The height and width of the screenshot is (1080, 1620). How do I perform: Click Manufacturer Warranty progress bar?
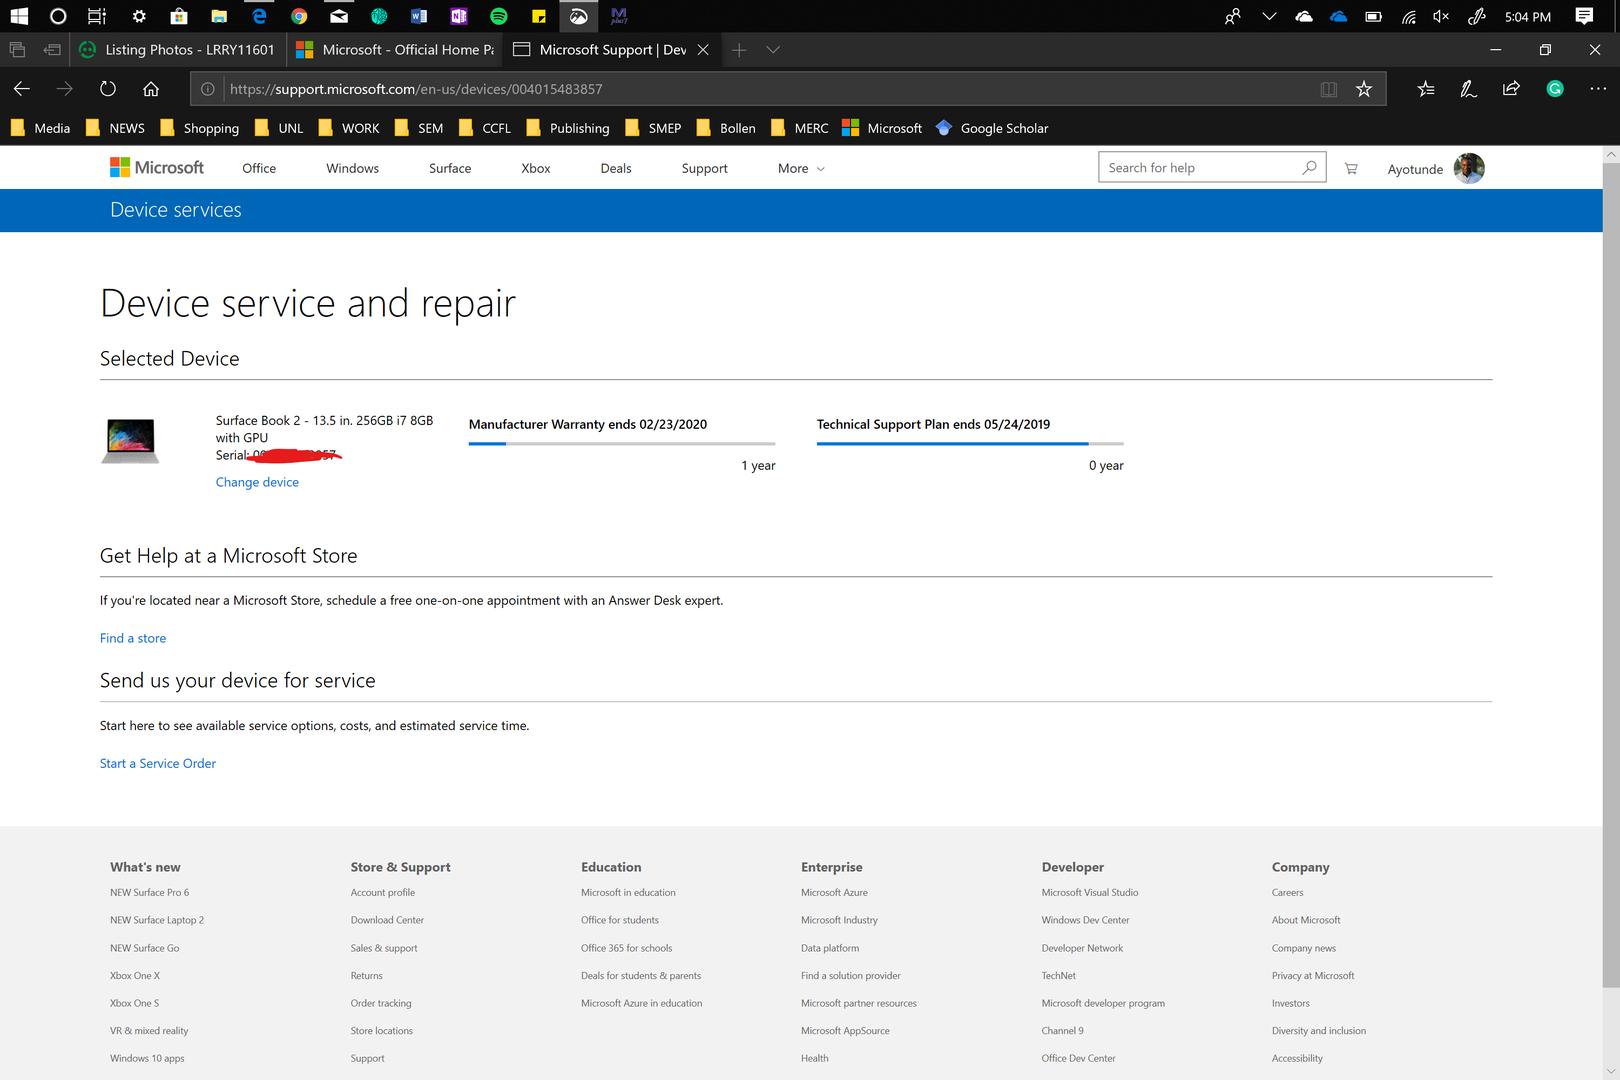(622, 443)
